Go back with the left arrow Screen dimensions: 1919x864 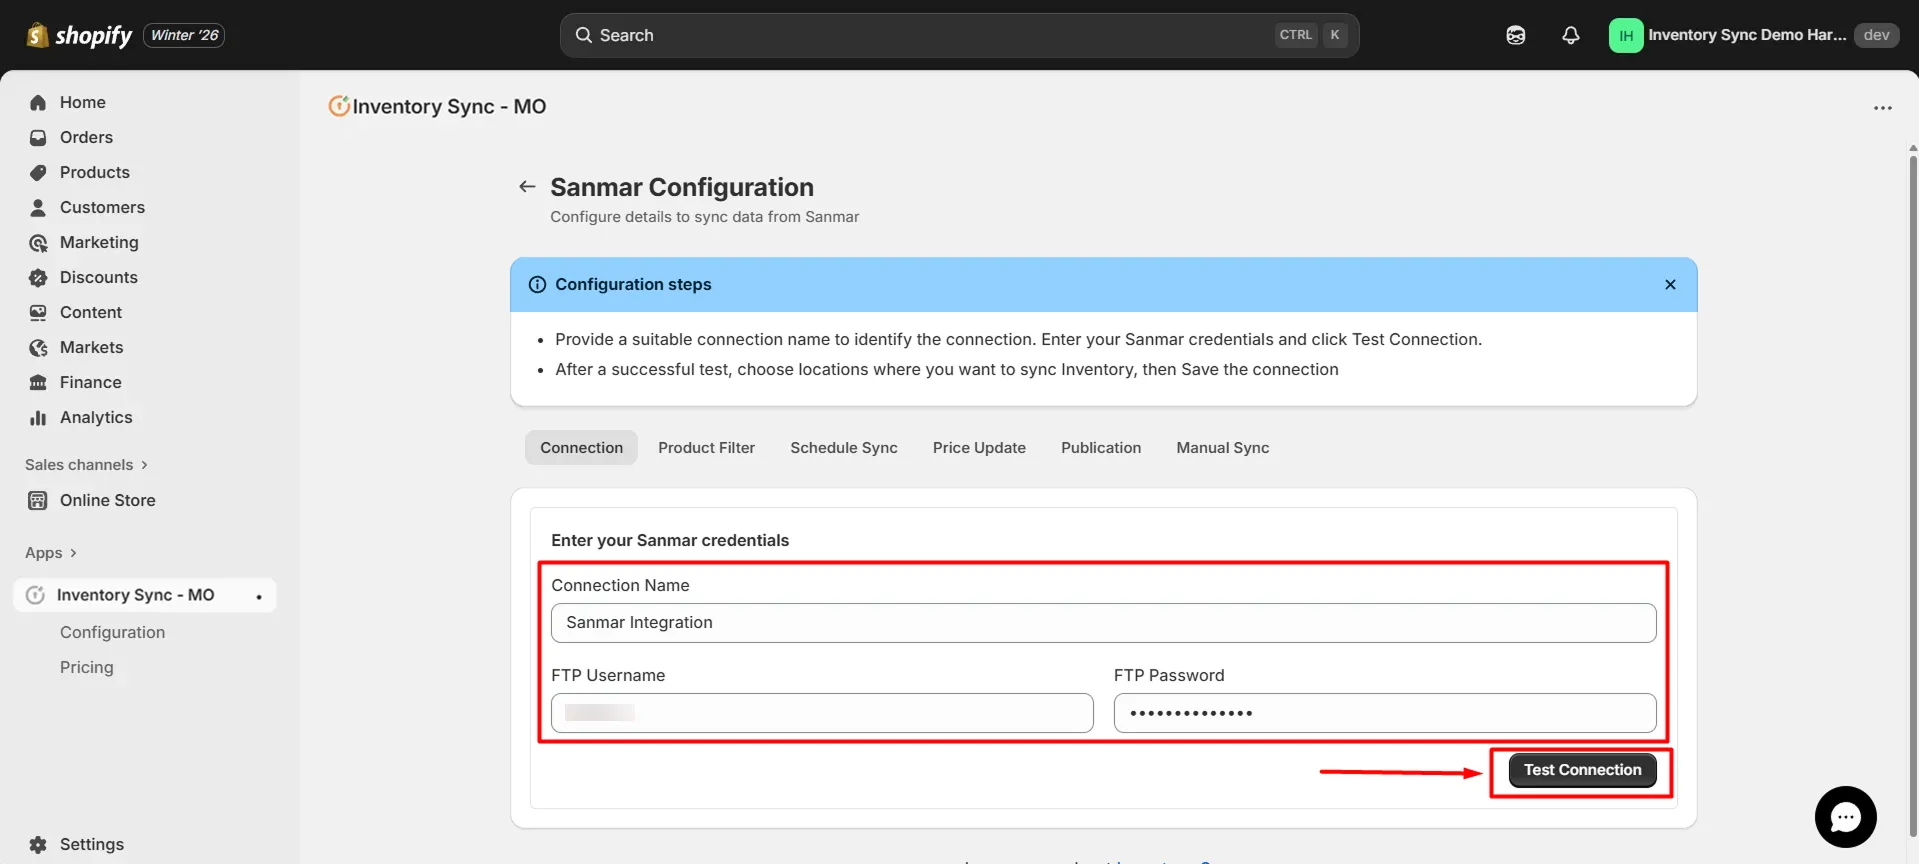pos(527,187)
